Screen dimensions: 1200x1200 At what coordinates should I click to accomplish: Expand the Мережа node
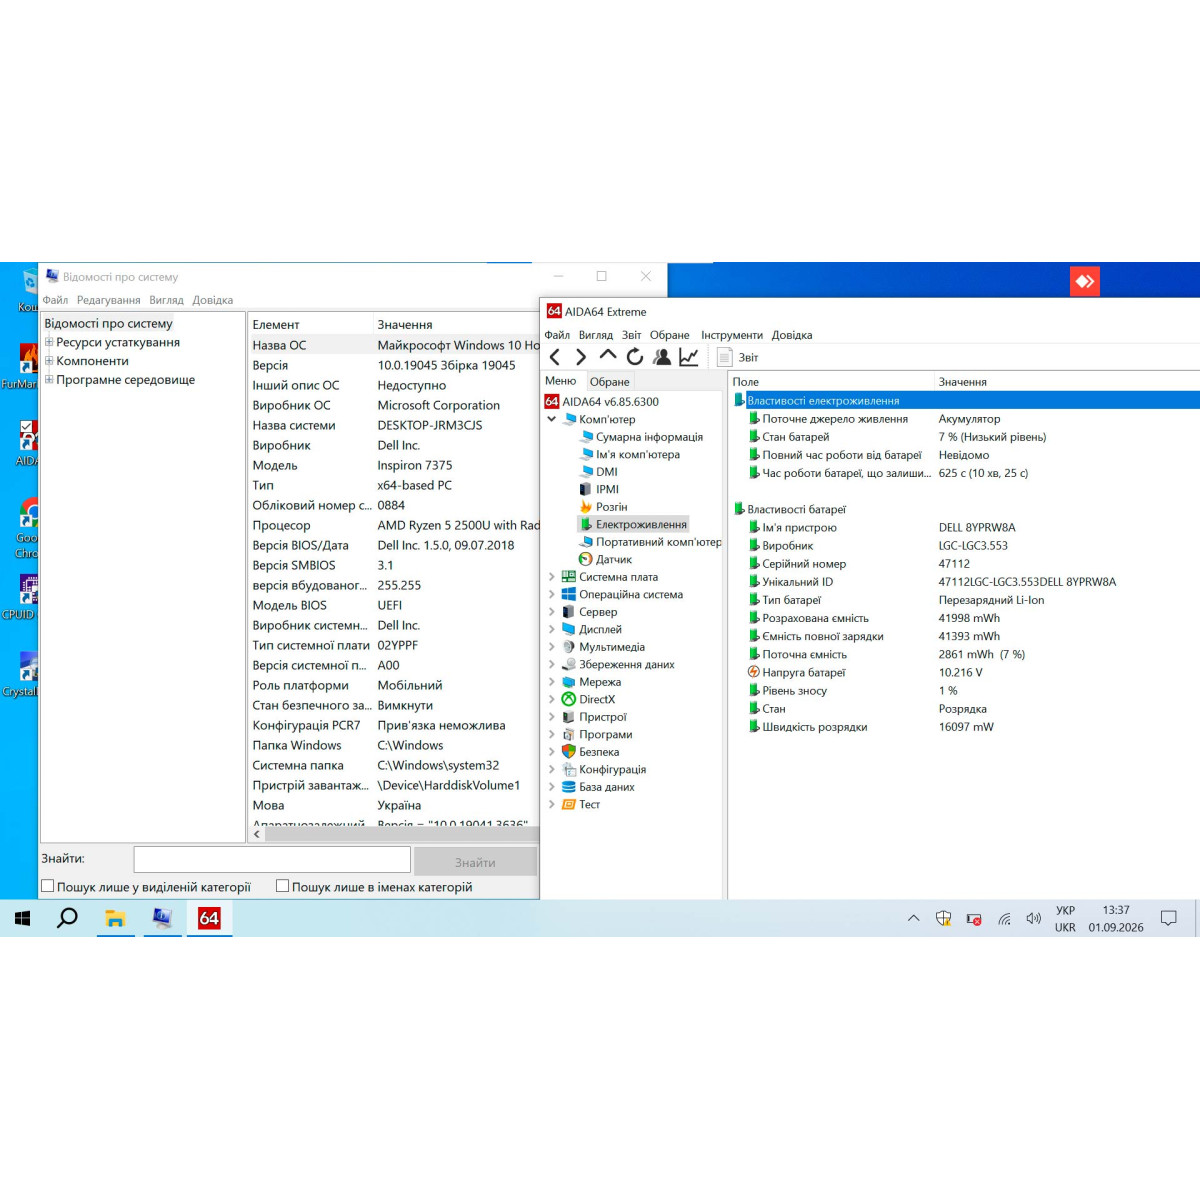click(551, 682)
